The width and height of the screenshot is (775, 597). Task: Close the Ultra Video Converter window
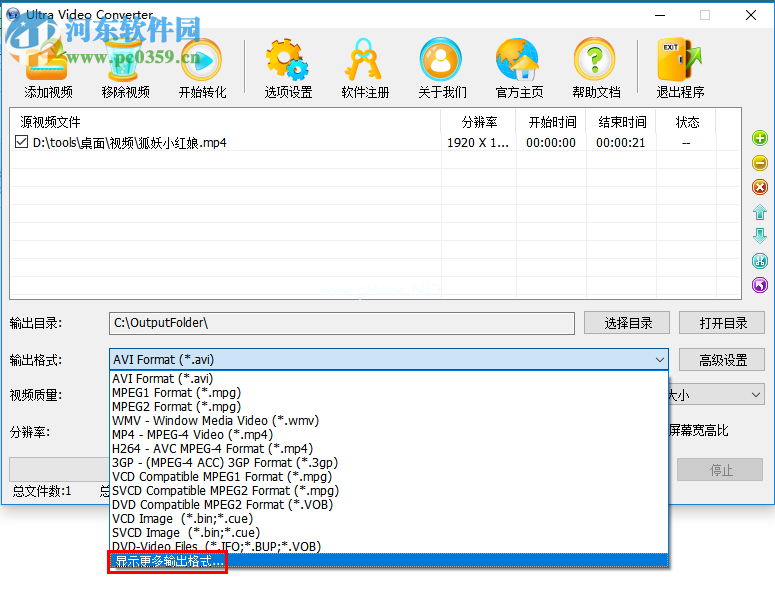tap(751, 15)
